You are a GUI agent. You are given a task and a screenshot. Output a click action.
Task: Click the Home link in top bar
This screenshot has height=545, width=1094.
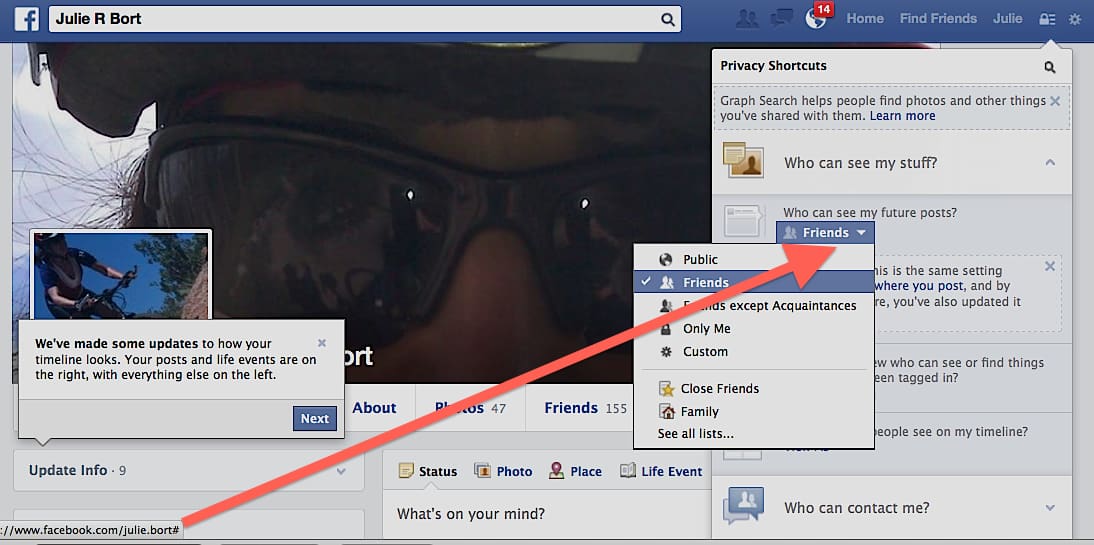(865, 19)
